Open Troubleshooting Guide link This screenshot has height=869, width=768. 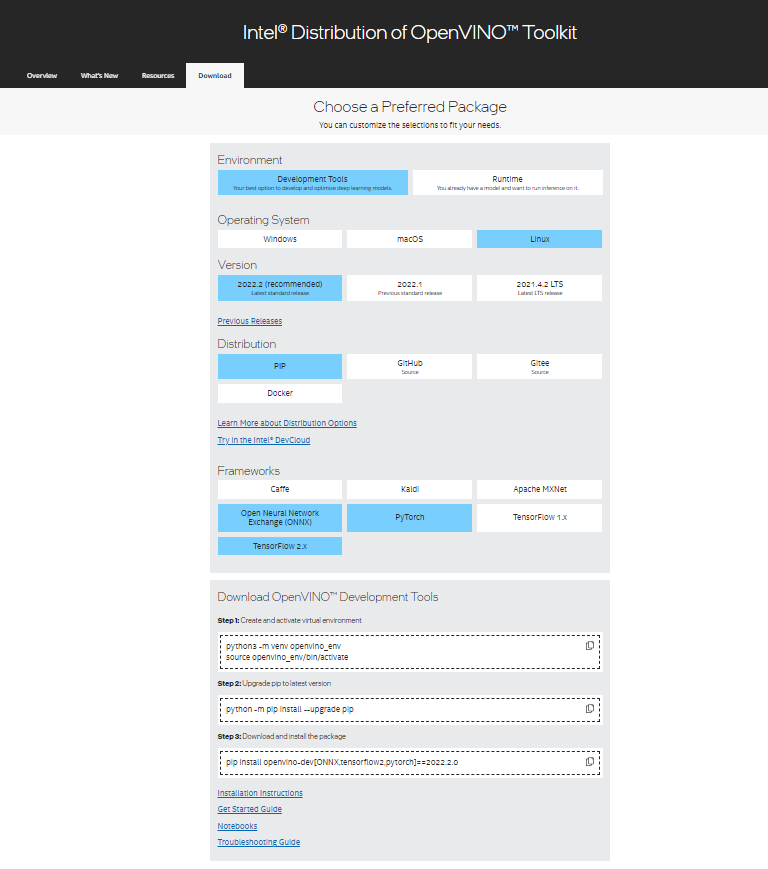pos(259,842)
